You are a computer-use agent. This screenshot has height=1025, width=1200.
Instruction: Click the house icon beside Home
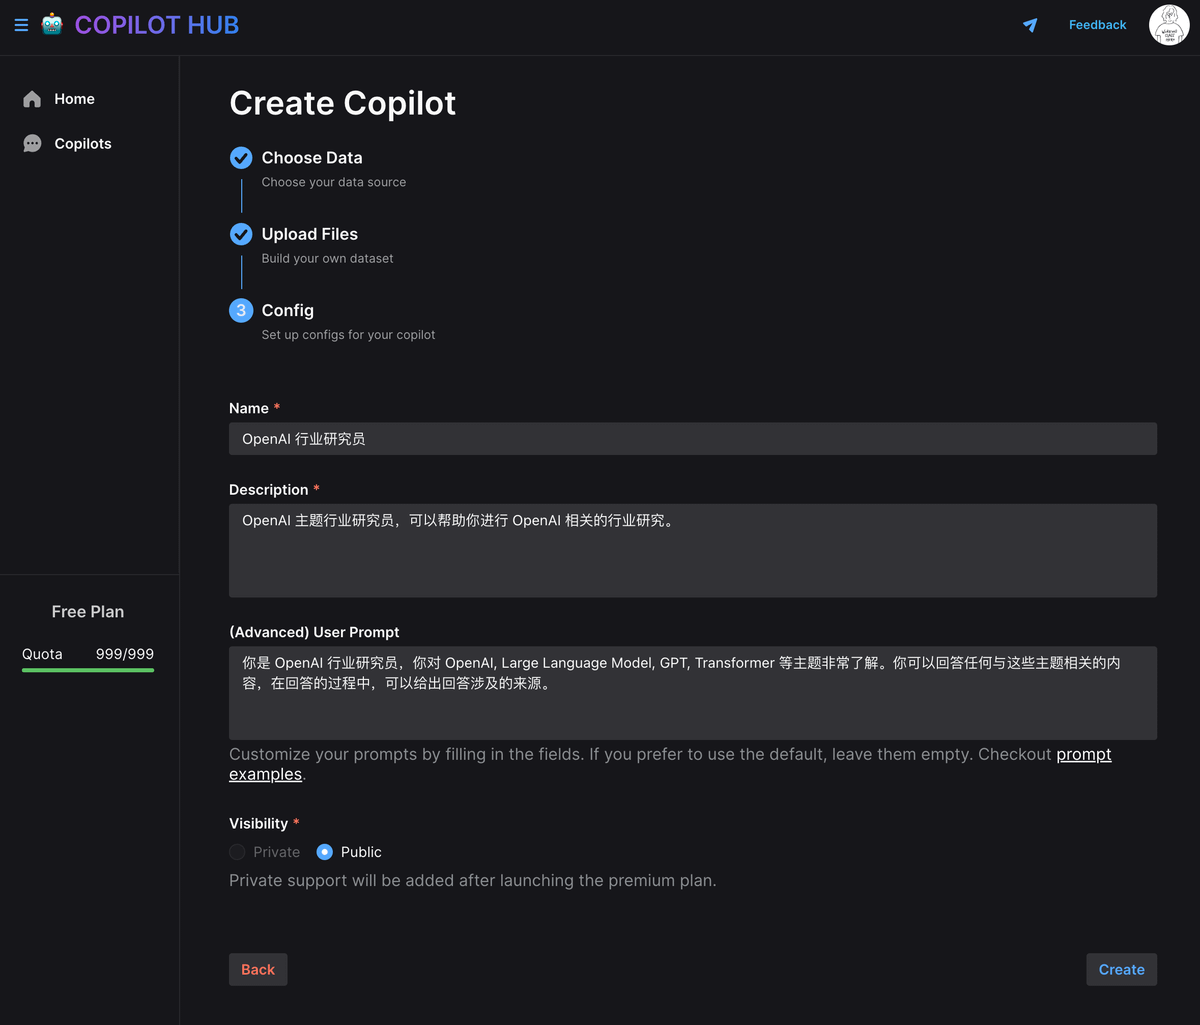[31, 98]
